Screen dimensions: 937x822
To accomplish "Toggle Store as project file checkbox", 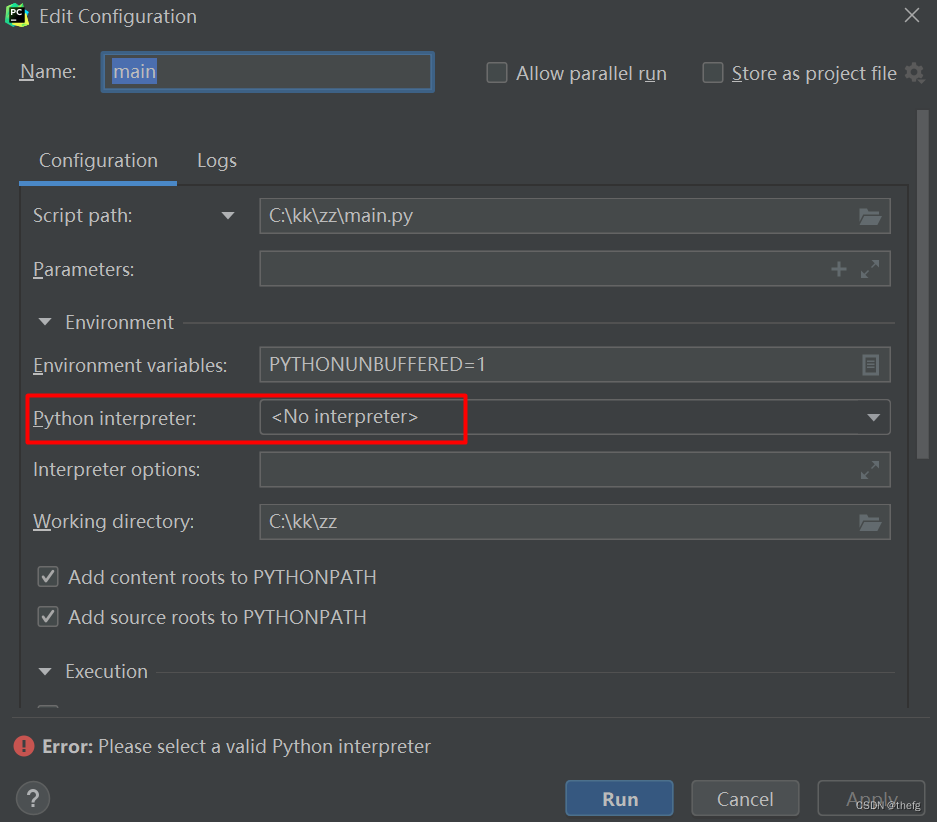I will [x=712, y=73].
